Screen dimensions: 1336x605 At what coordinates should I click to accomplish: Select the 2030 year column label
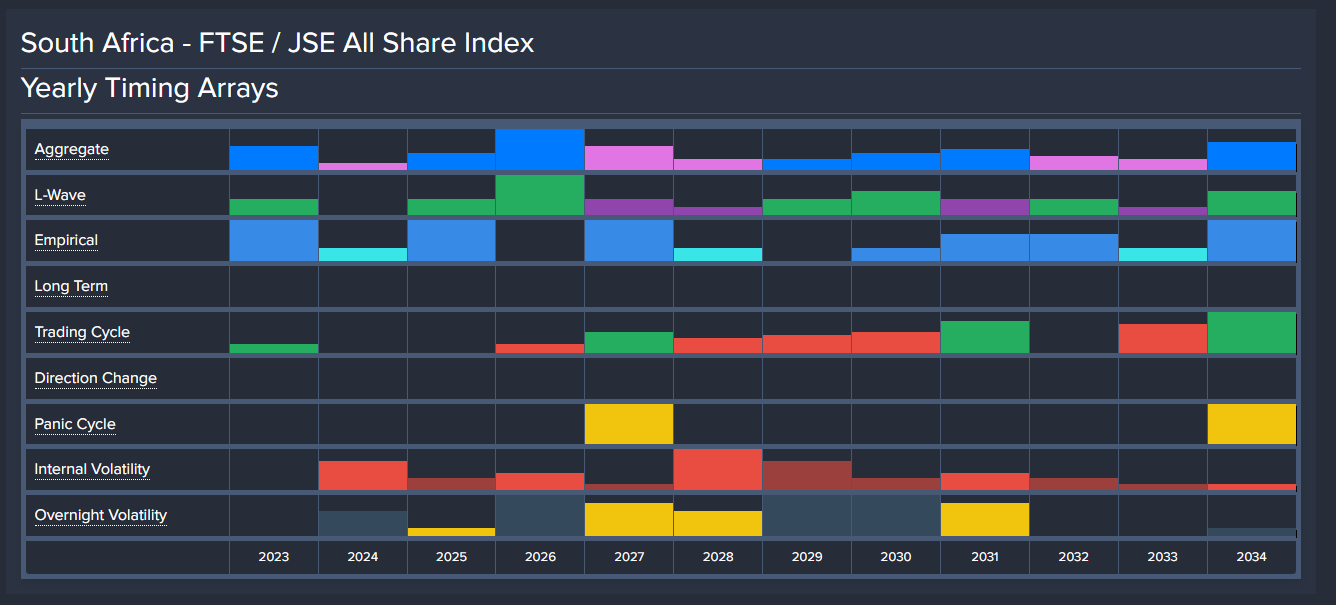click(x=896, y=557)
